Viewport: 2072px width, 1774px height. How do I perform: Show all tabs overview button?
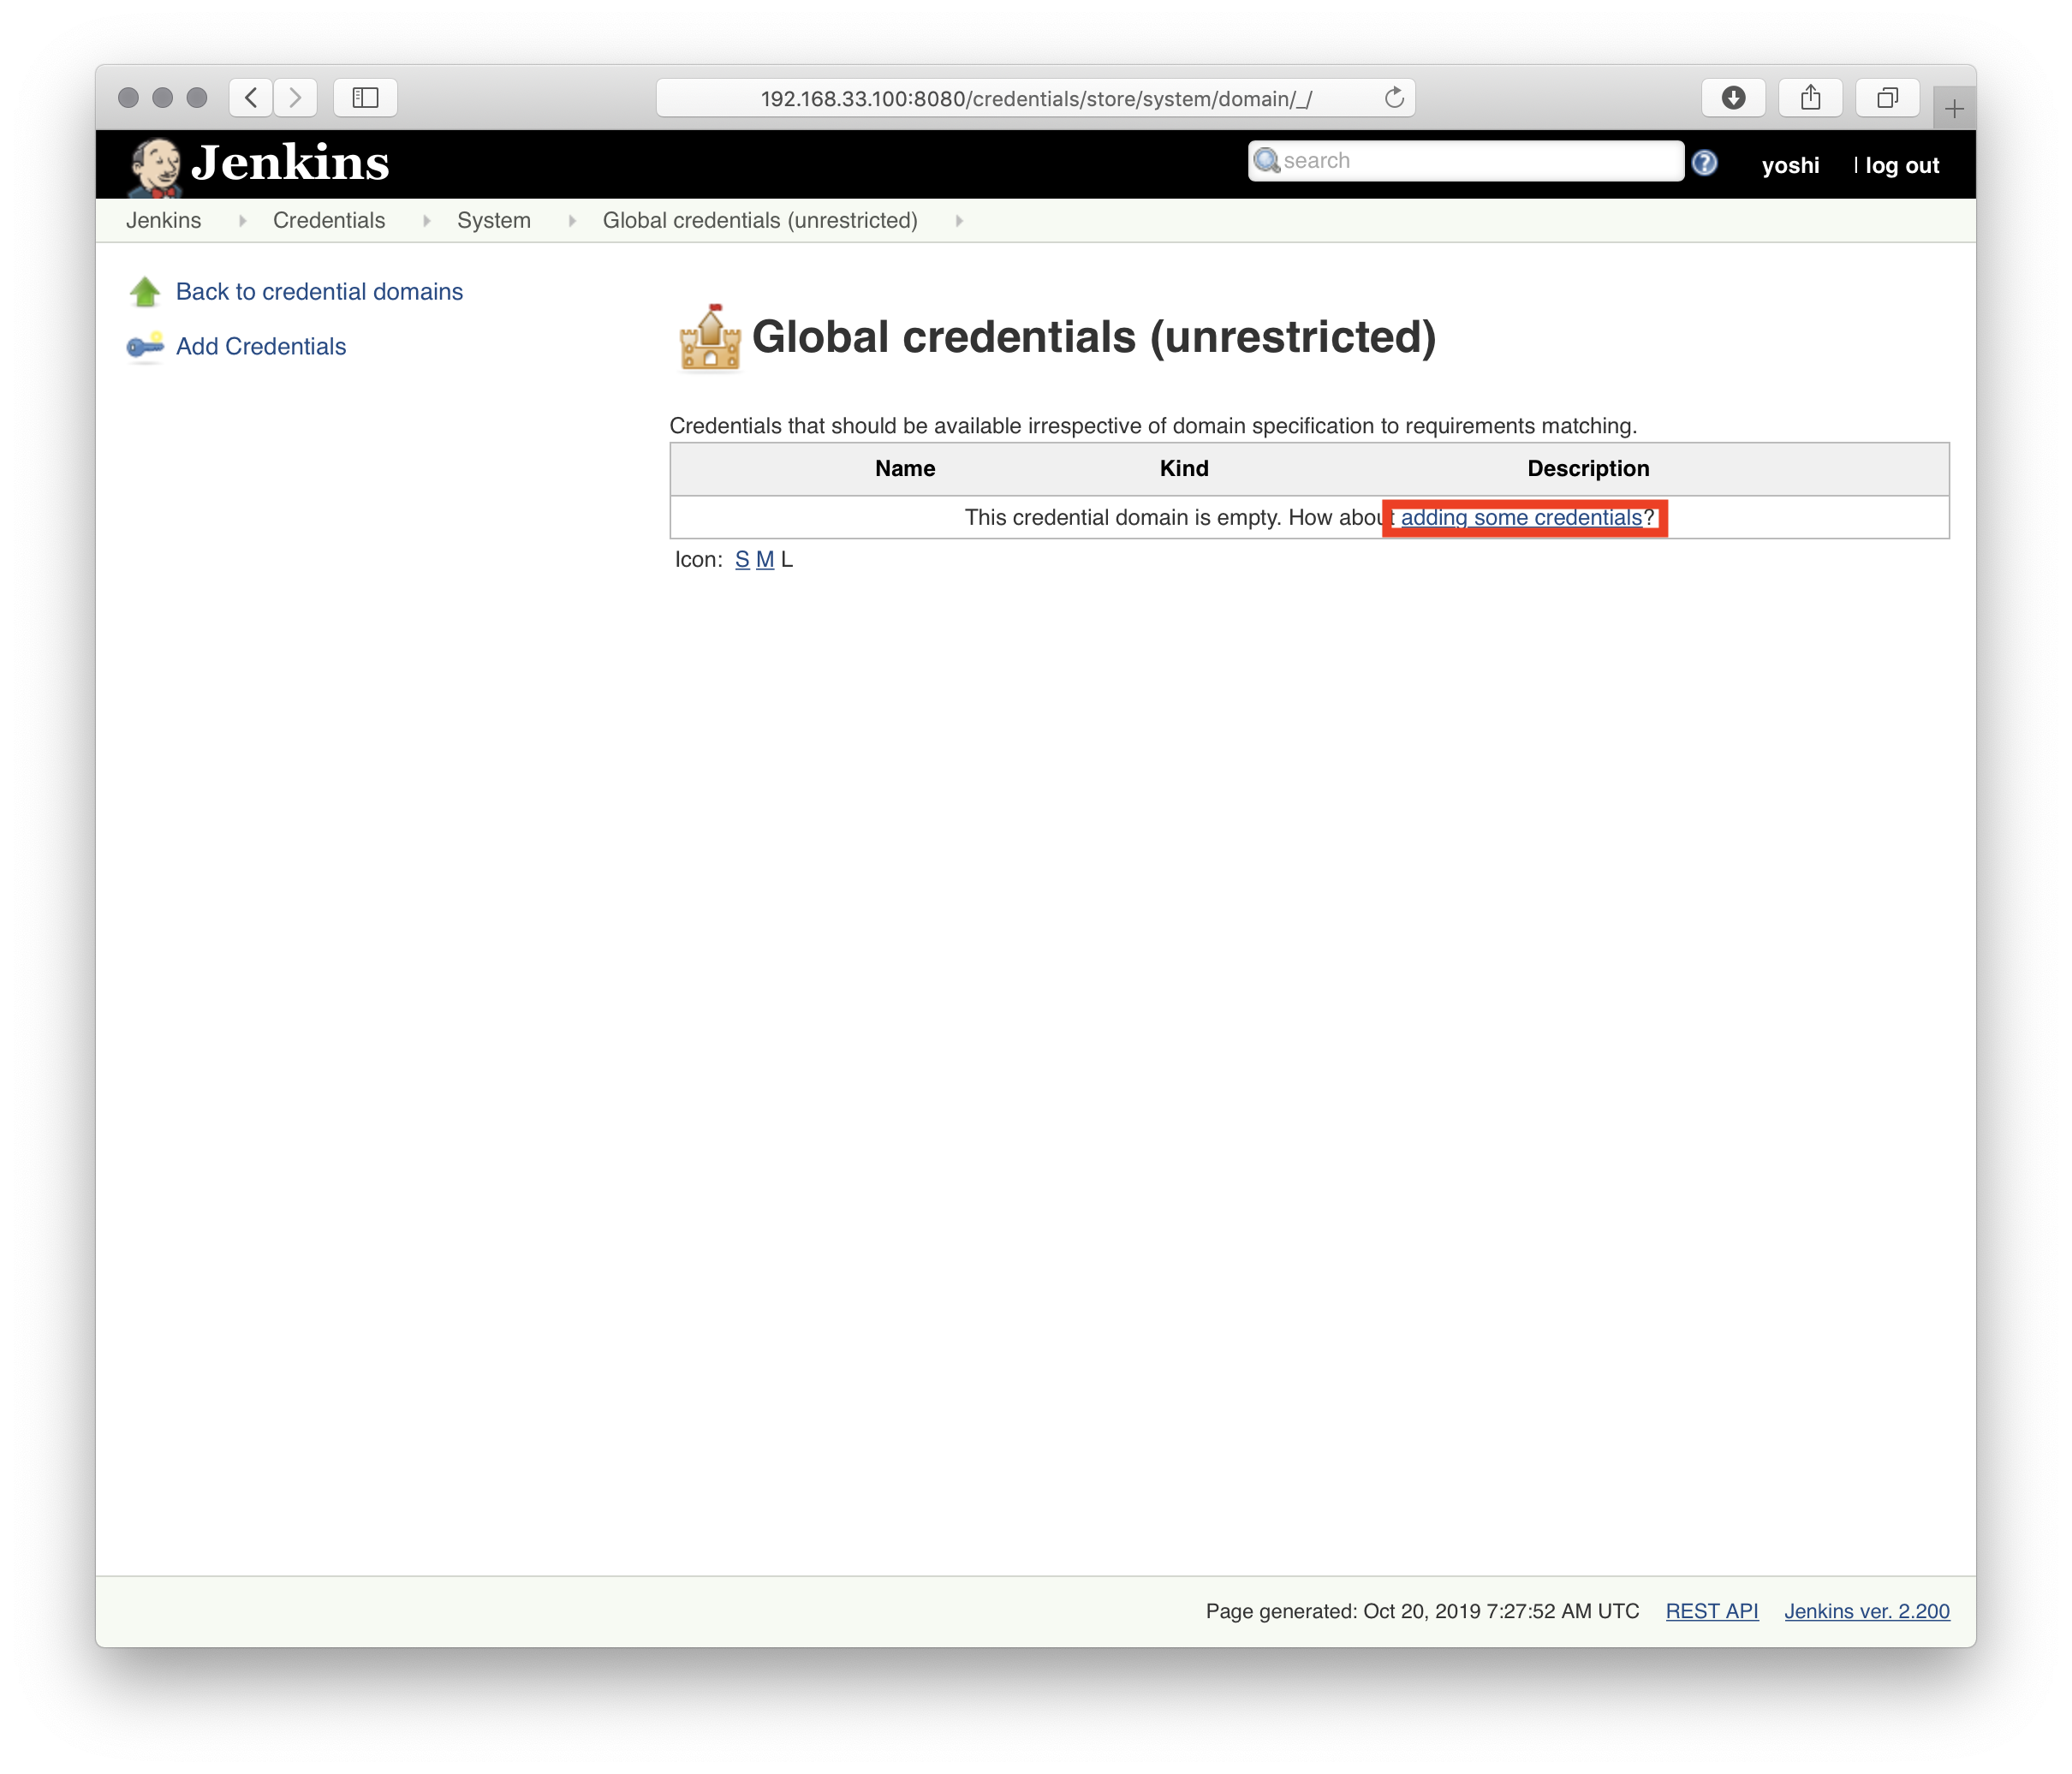click(1887, 97)
